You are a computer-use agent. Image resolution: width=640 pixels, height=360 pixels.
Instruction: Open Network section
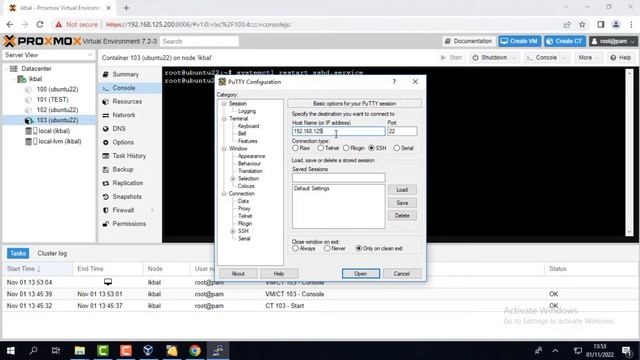coord(124,115)
